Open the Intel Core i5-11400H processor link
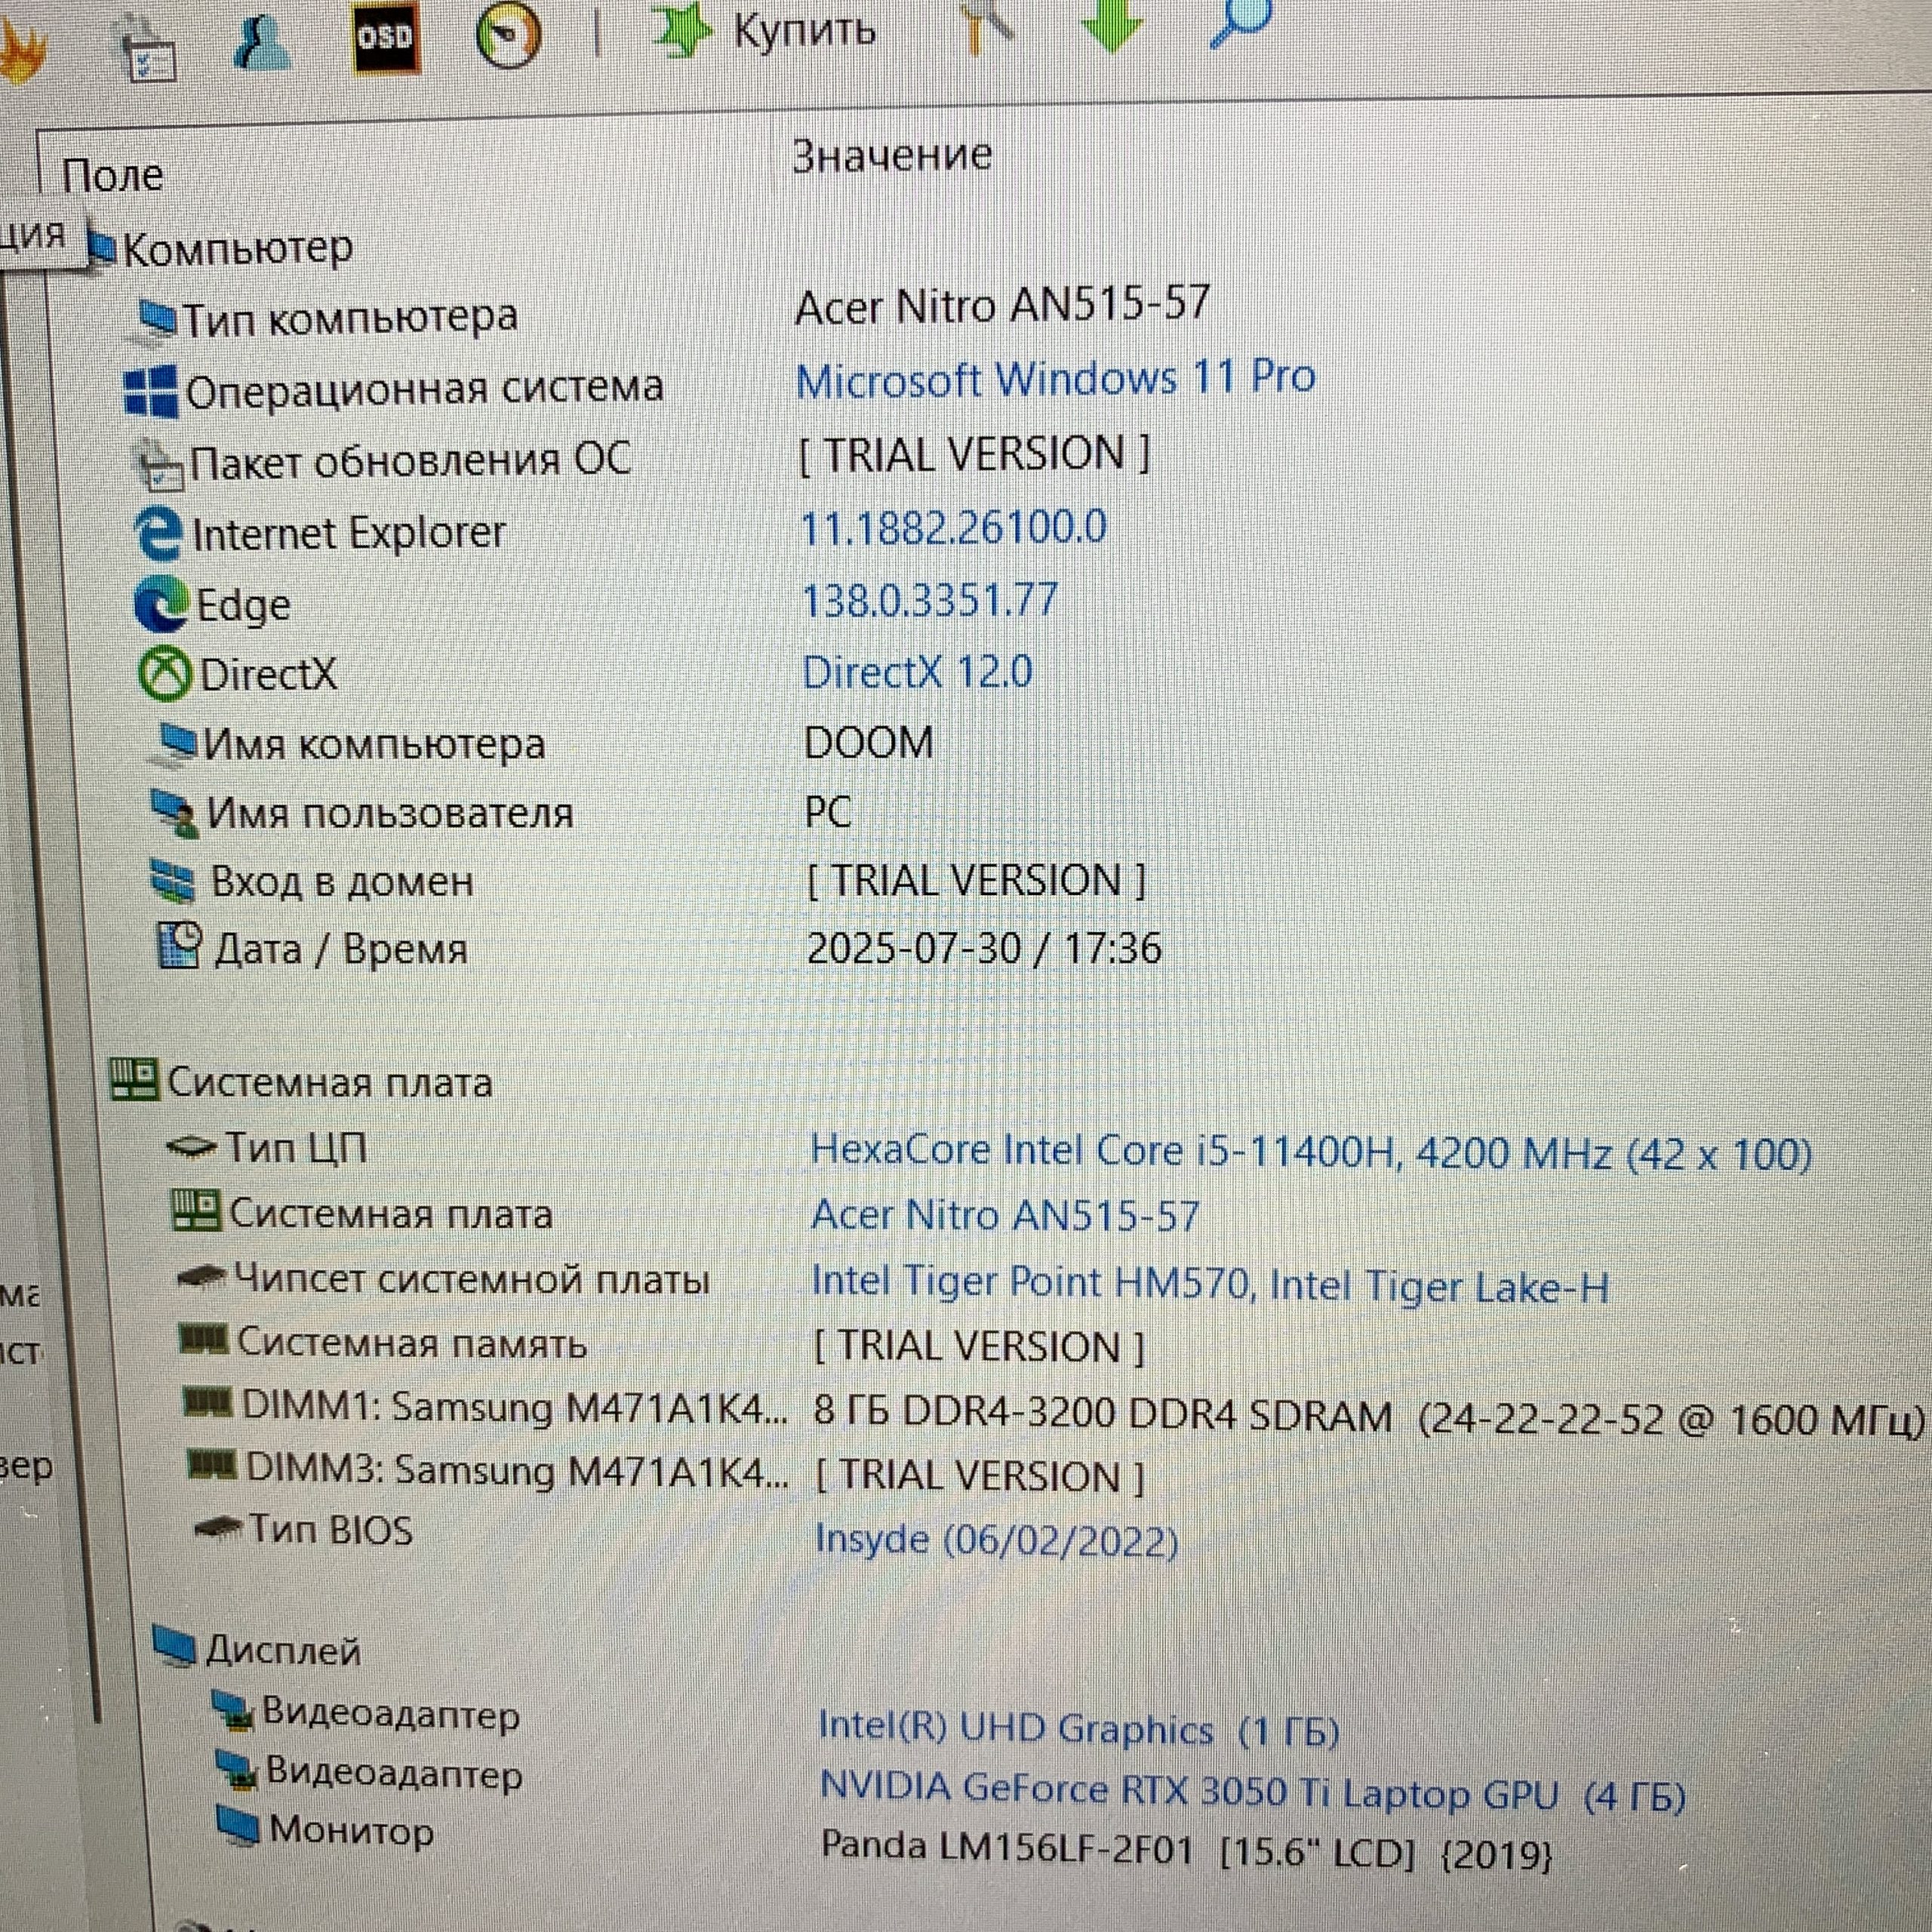1932x1932 pixels. 1310,1152
